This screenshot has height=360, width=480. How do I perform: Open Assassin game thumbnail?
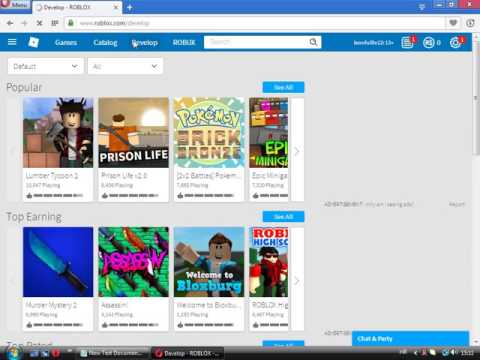133,262
